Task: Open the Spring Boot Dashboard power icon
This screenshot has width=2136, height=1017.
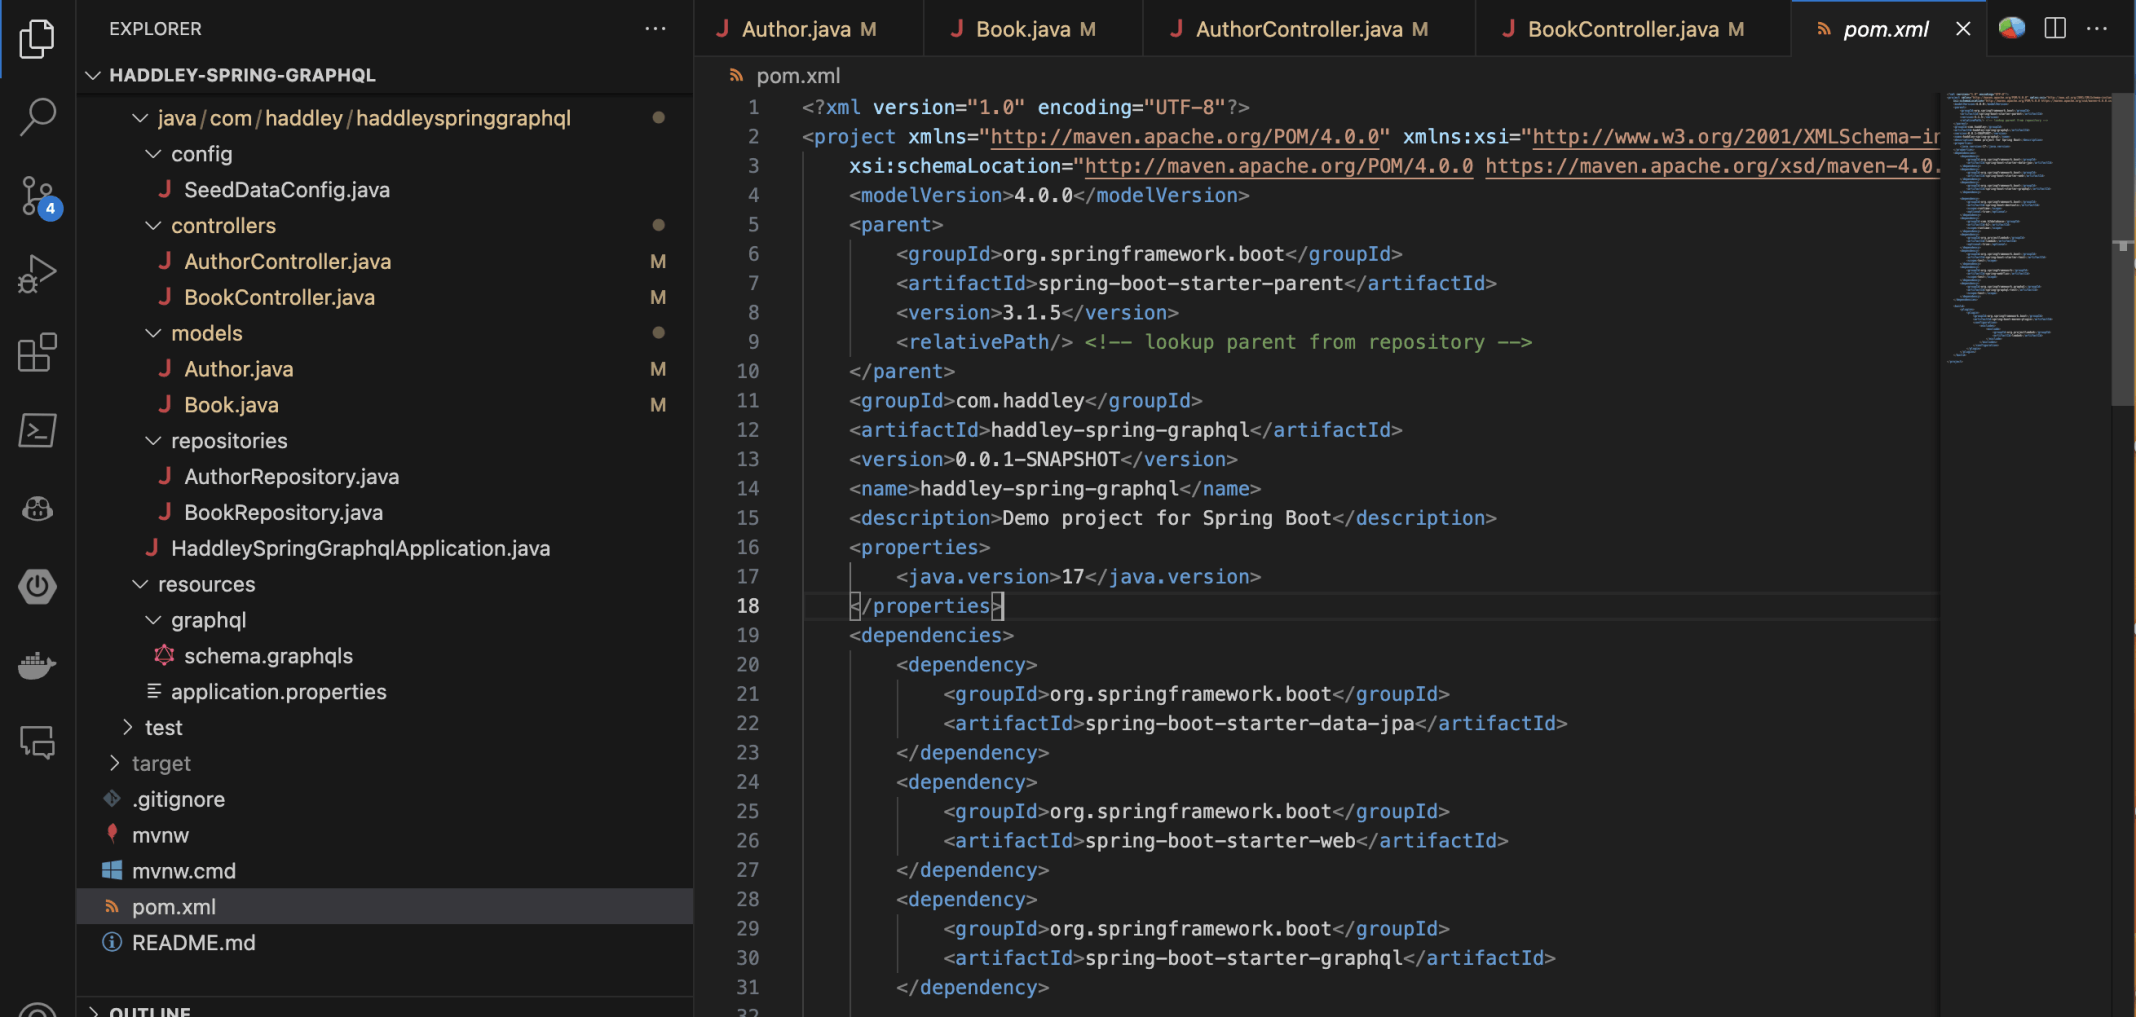Action: [x=37, y=587]
